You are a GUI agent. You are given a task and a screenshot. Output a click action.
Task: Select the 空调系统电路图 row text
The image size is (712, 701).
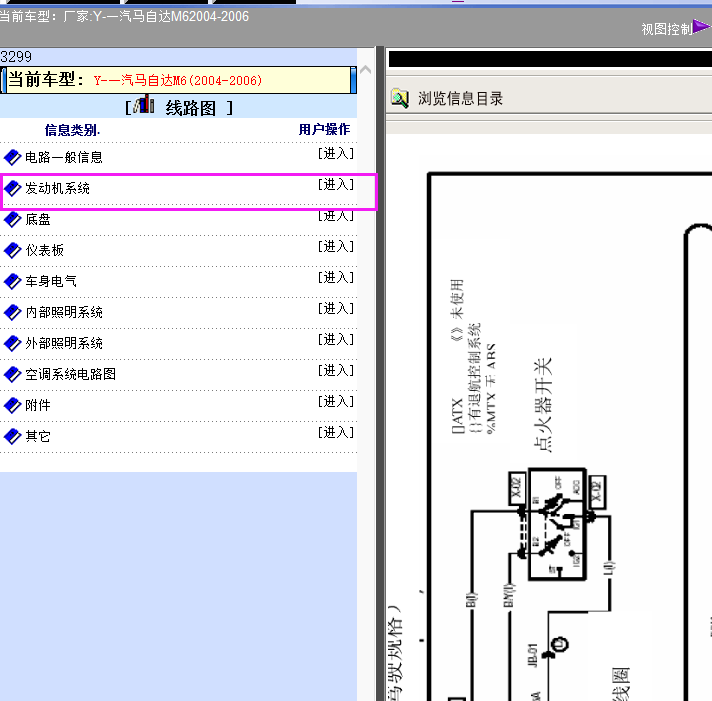(70, 375)
